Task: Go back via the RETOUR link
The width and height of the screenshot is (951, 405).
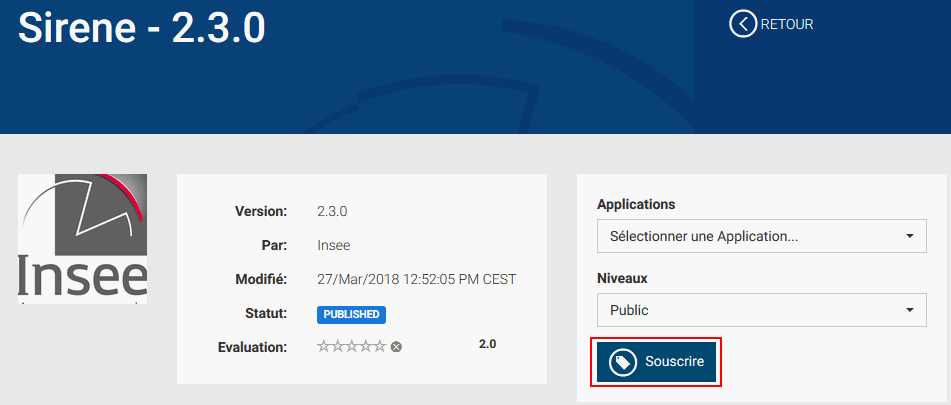Action: 787,25
